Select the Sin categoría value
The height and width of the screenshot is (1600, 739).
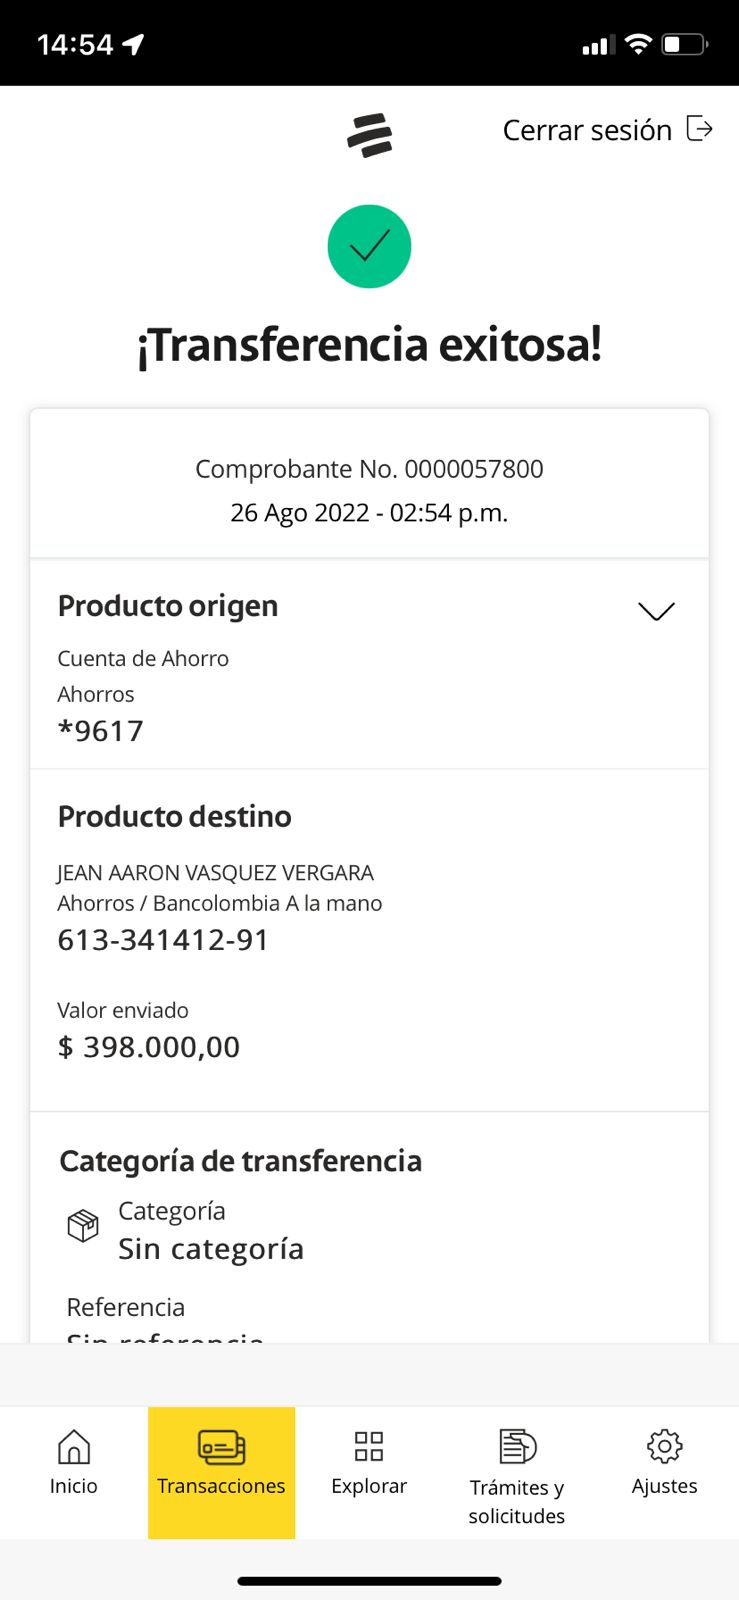211,1249
